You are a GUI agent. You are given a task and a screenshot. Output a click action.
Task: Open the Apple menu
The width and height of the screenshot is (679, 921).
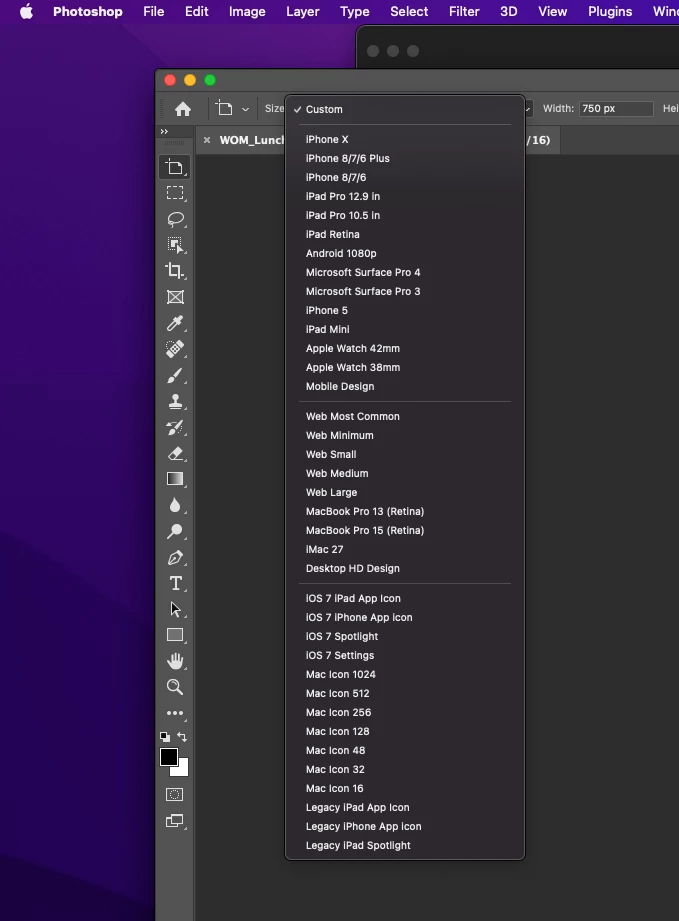pos(26,12)
